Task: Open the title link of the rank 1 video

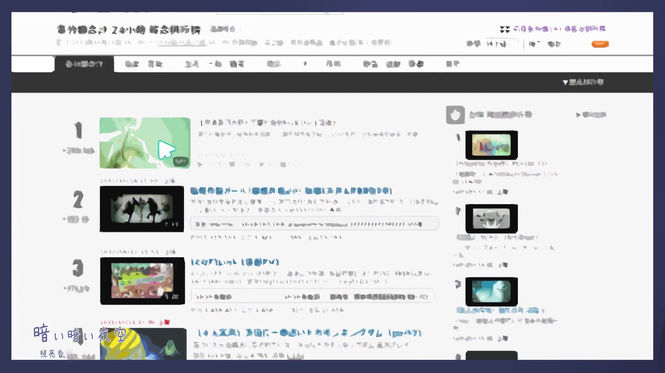Action: [x=268, y=123]
